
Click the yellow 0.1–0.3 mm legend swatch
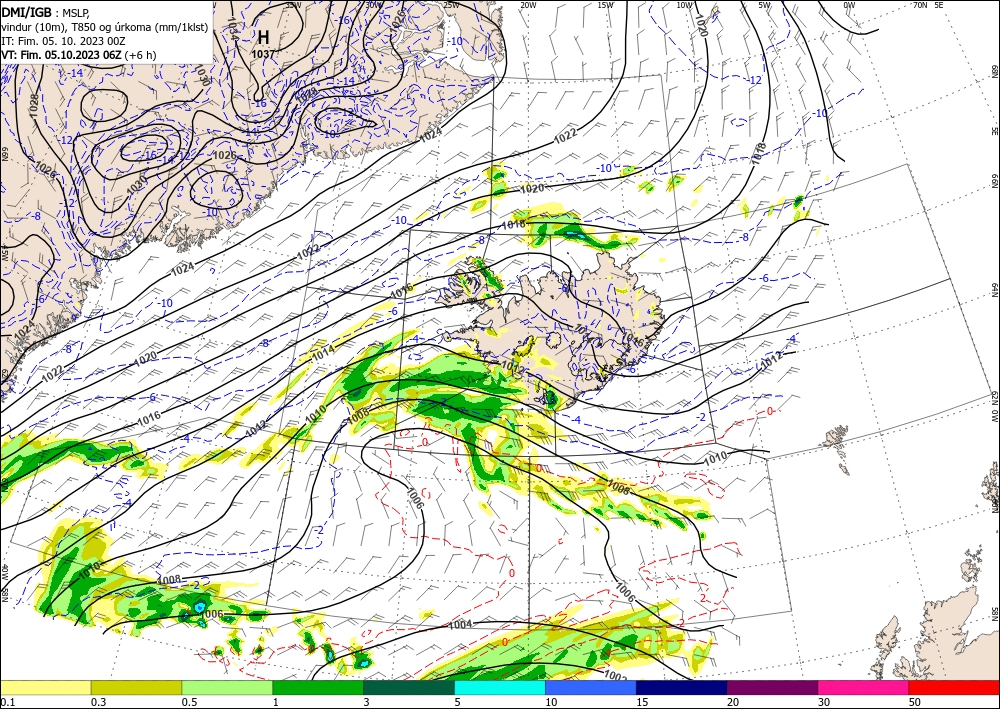coord(45,687)
